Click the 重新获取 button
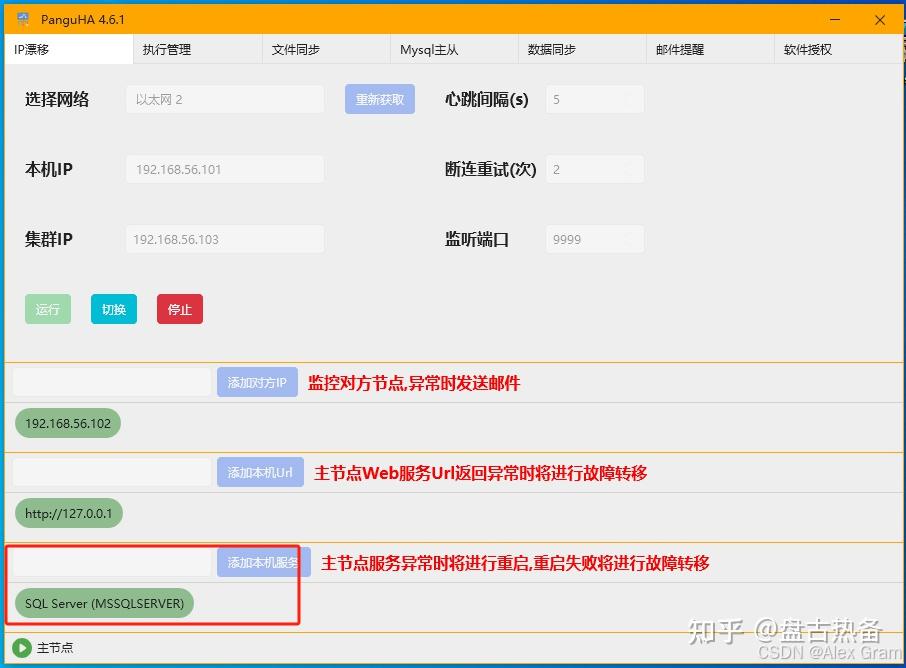Image resolution: width=906 pixels, height=668 pixels. tap(380, 99)
